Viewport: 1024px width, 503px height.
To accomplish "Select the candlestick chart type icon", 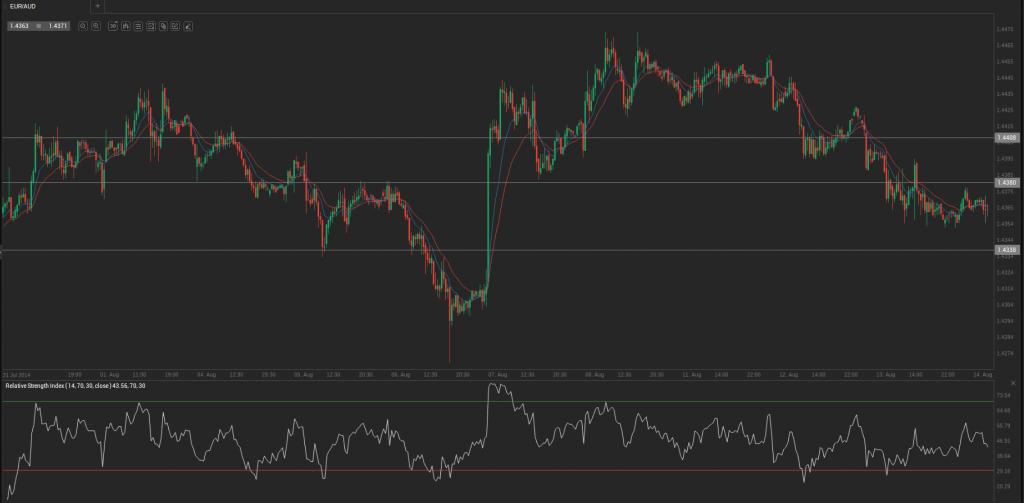I will pyautogui.click(x=125, y=25).
